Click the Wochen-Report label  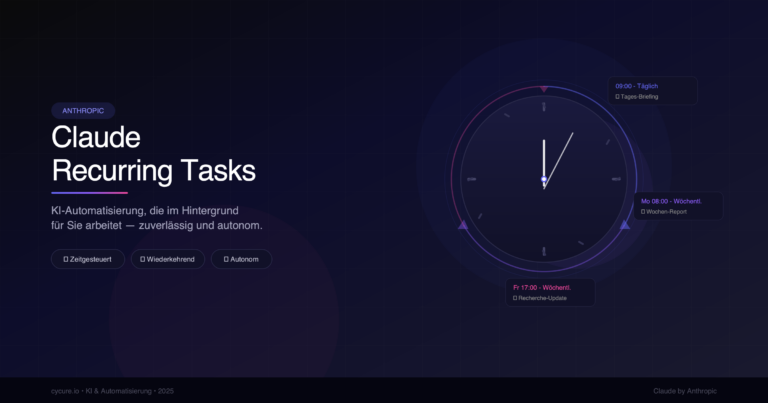tap(664, 212)
